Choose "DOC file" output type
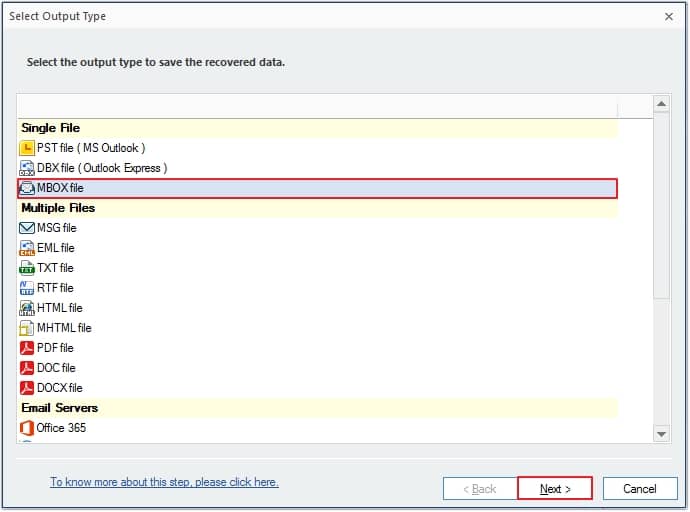690x512 pixels. tap(317, 368)
